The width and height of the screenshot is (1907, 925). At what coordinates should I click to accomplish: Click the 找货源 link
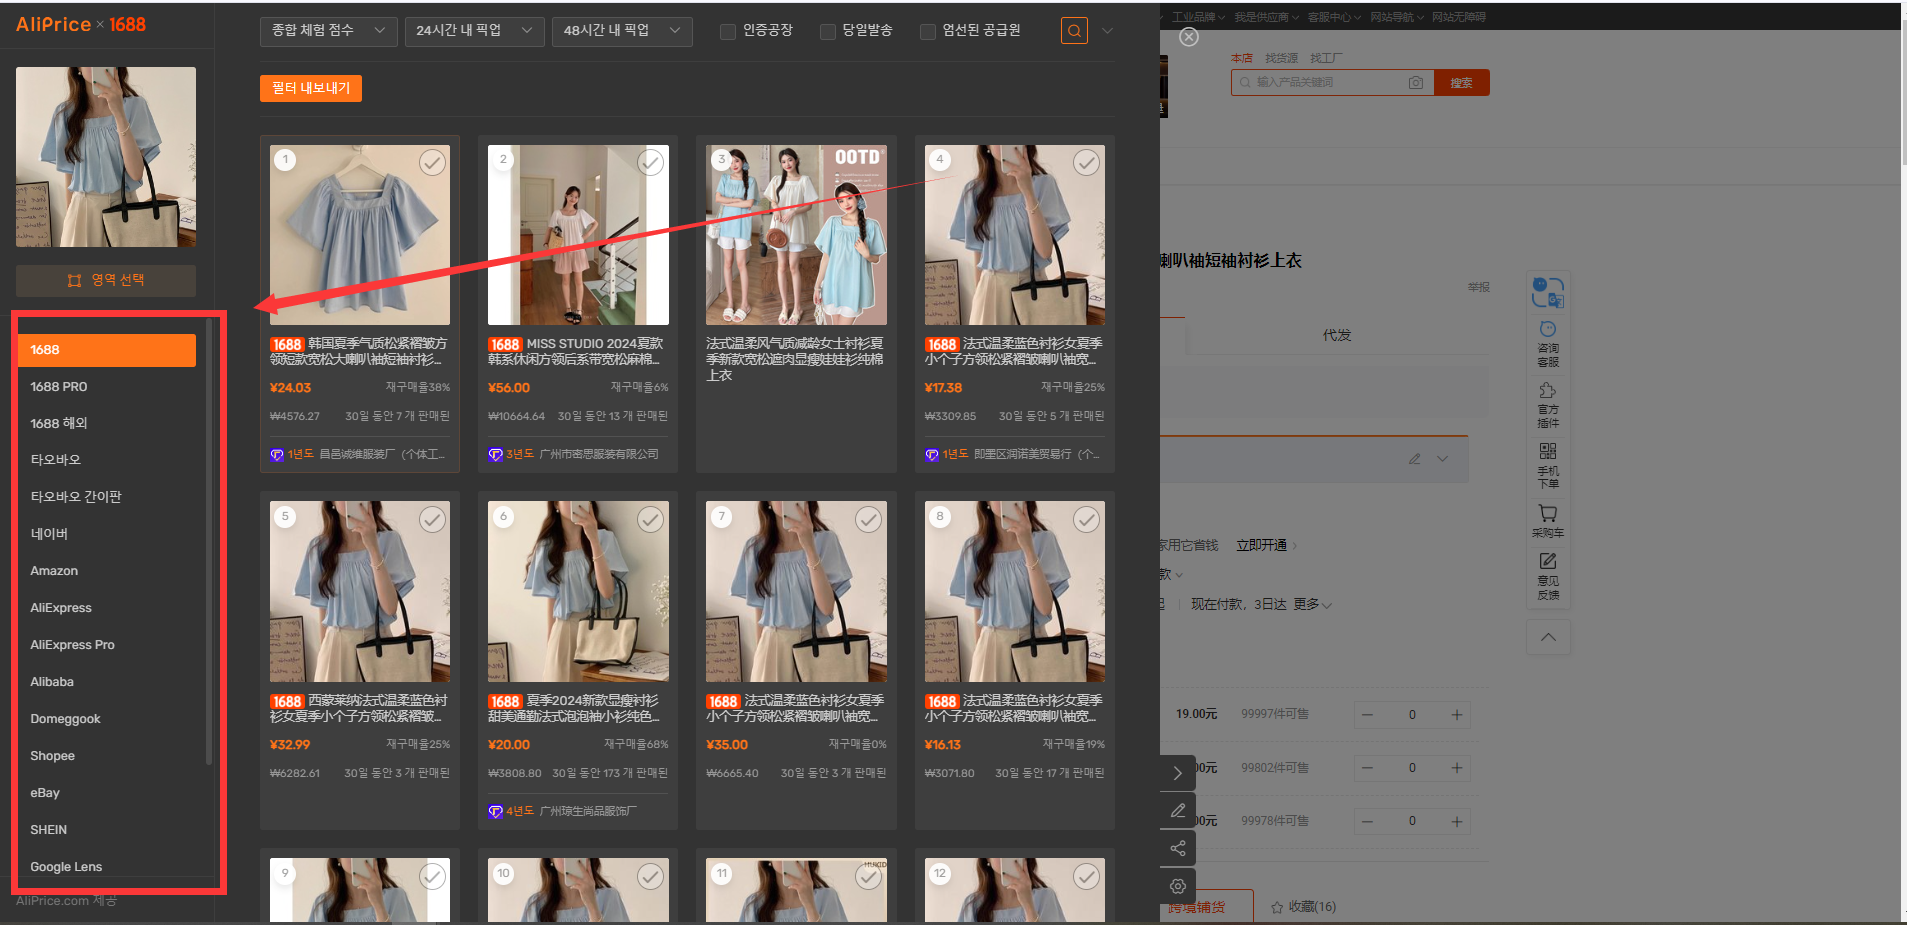[x=1281, y=58]
